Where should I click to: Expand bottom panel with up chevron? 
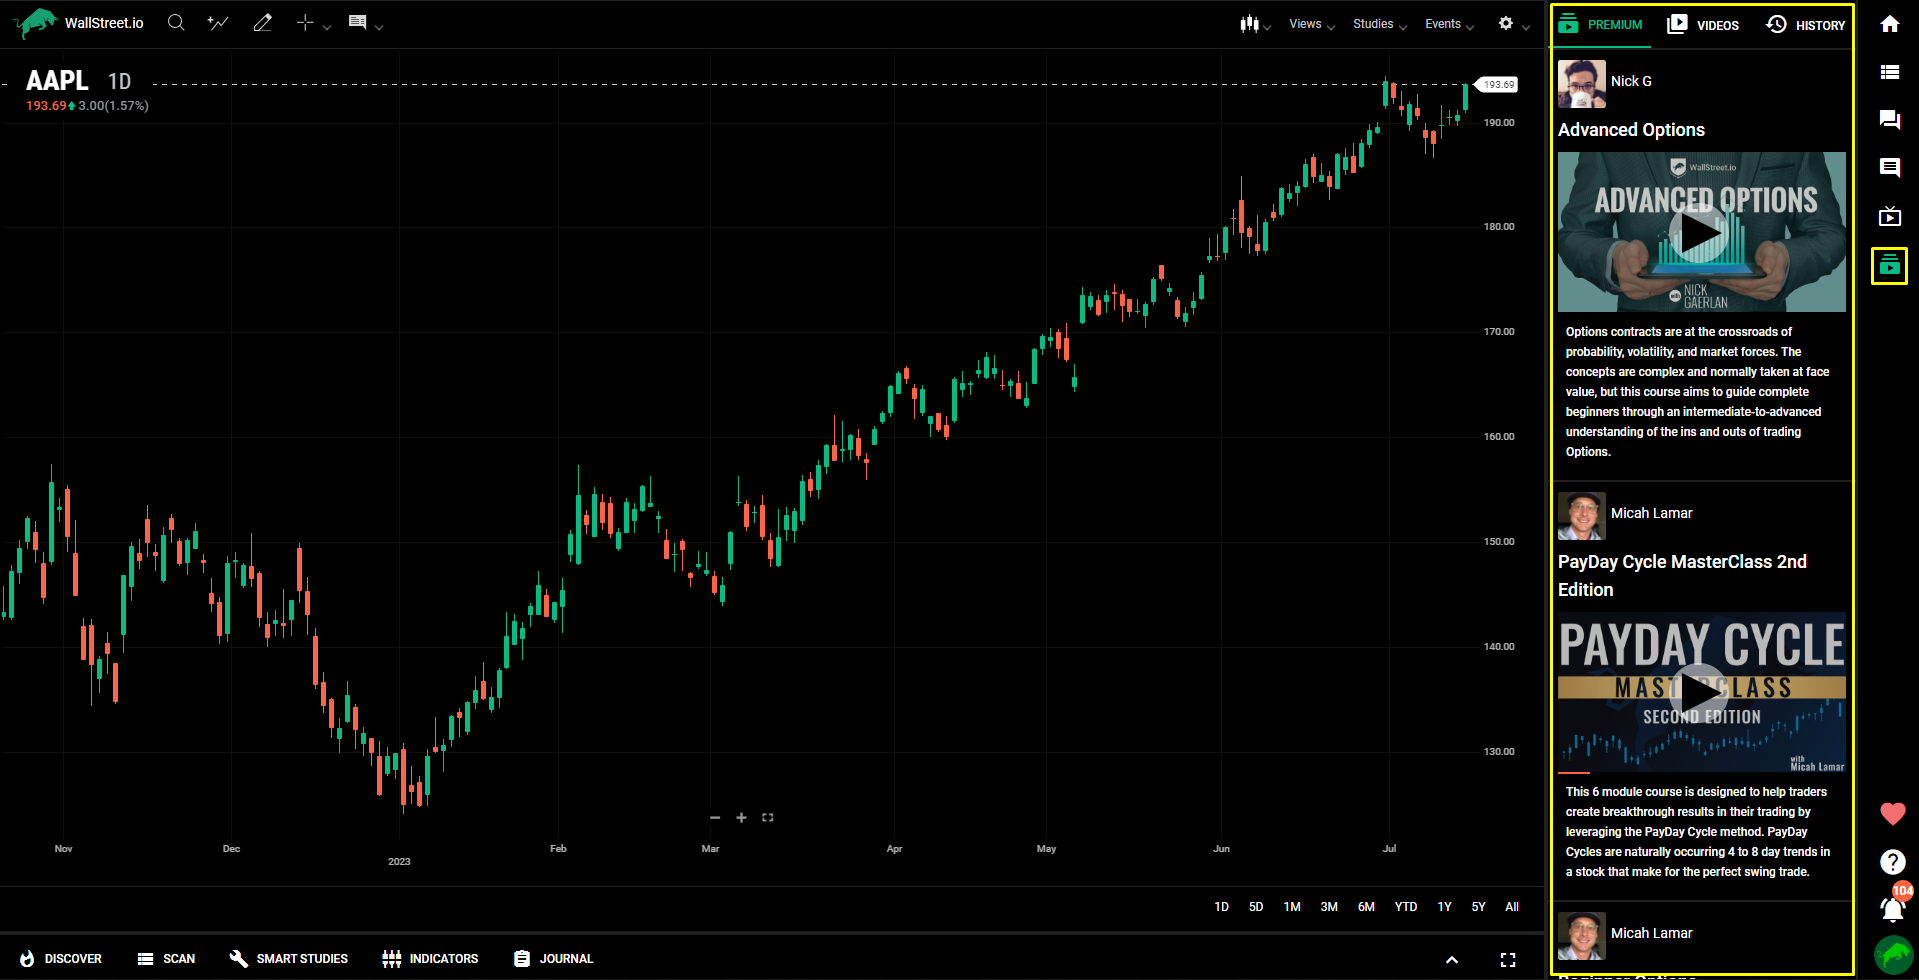pos(1452,960)
